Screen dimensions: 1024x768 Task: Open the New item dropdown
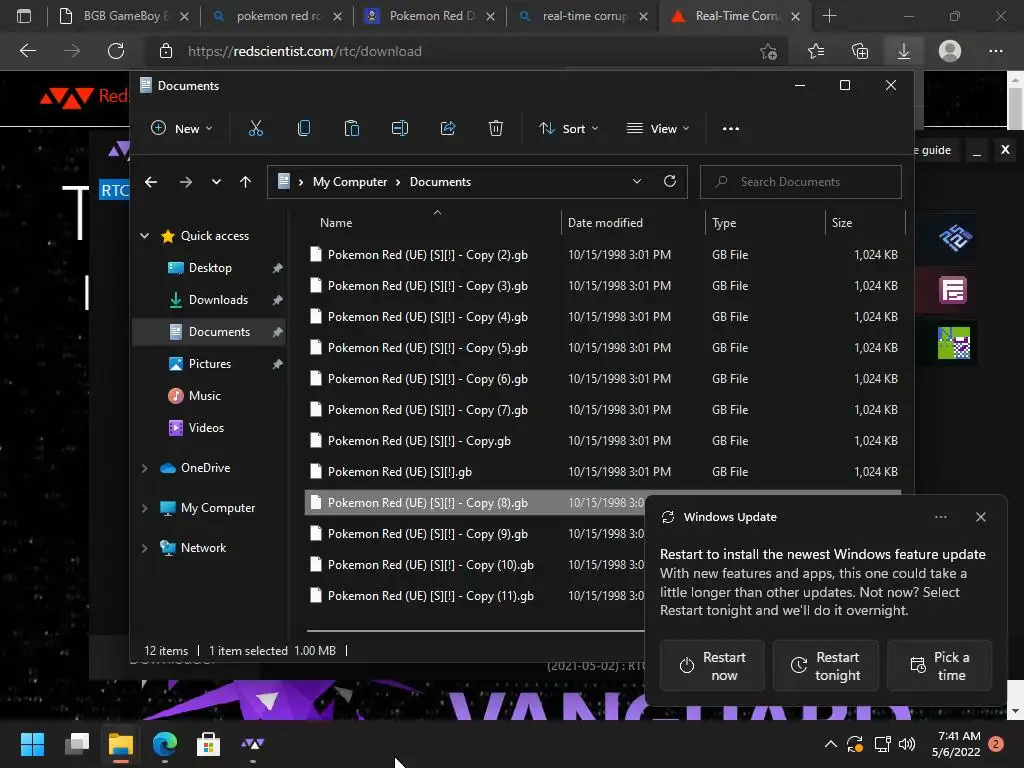(182, 129)
